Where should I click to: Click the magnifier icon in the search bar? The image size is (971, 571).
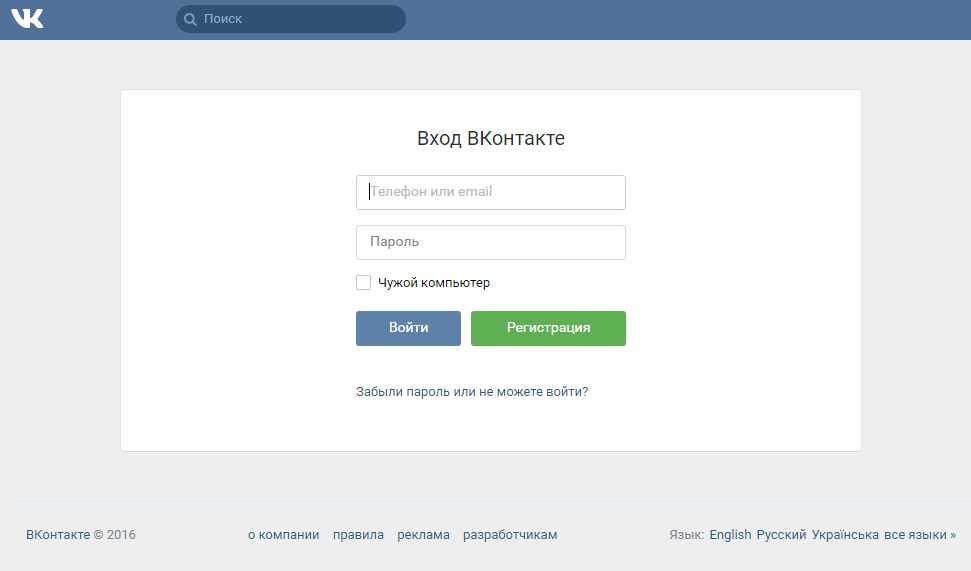point(190,19)
